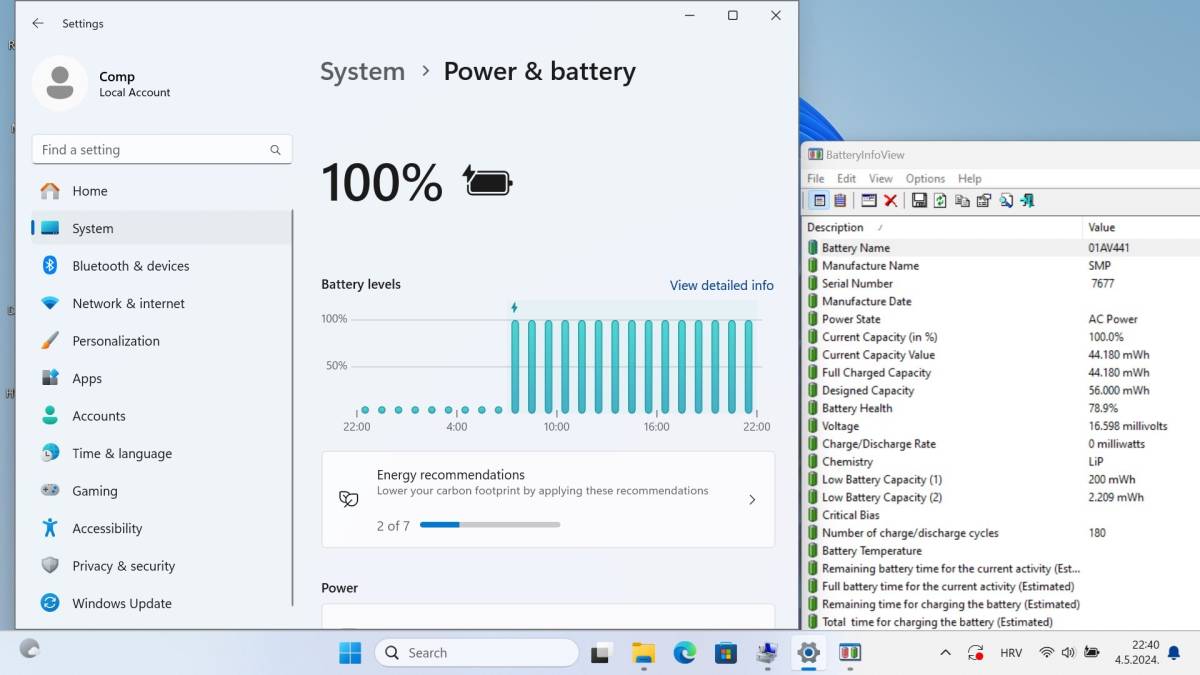Show hidden icons in the system tray
This screenshot has width=1200, height=675.
(x=945, y=653)
